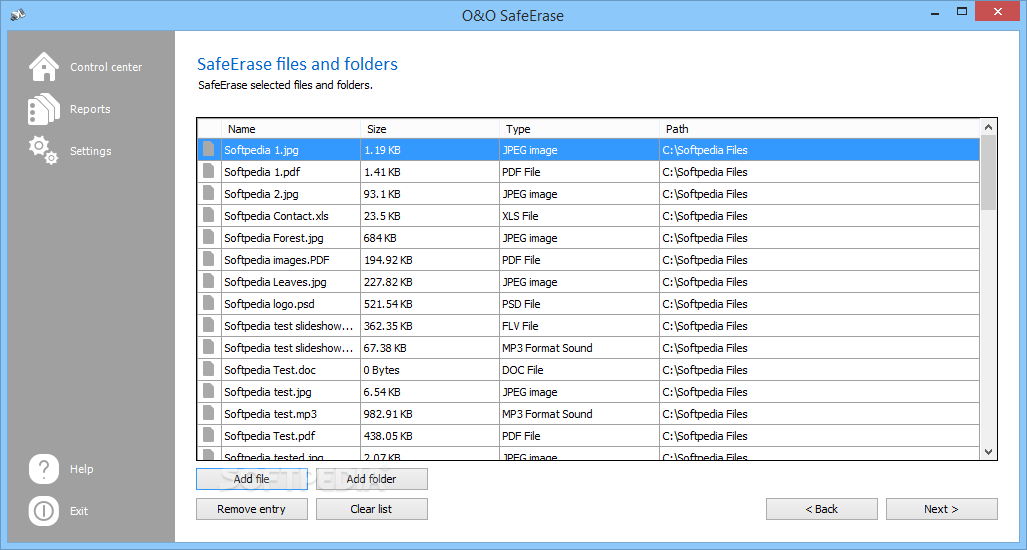Sort list by Path column header
The height and width of the screenshot is (550, 1027).
819,128
